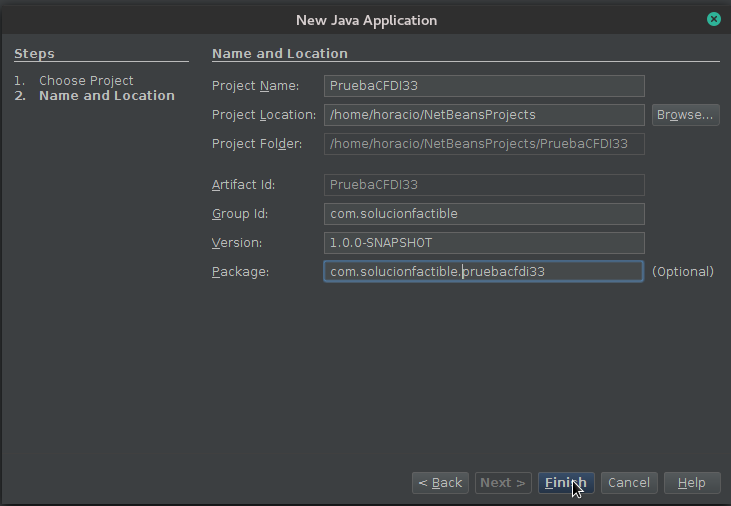This screenshot has height=506, width=731.
Task: Click the read-only Project Folder field
Action: click(484, 144)
